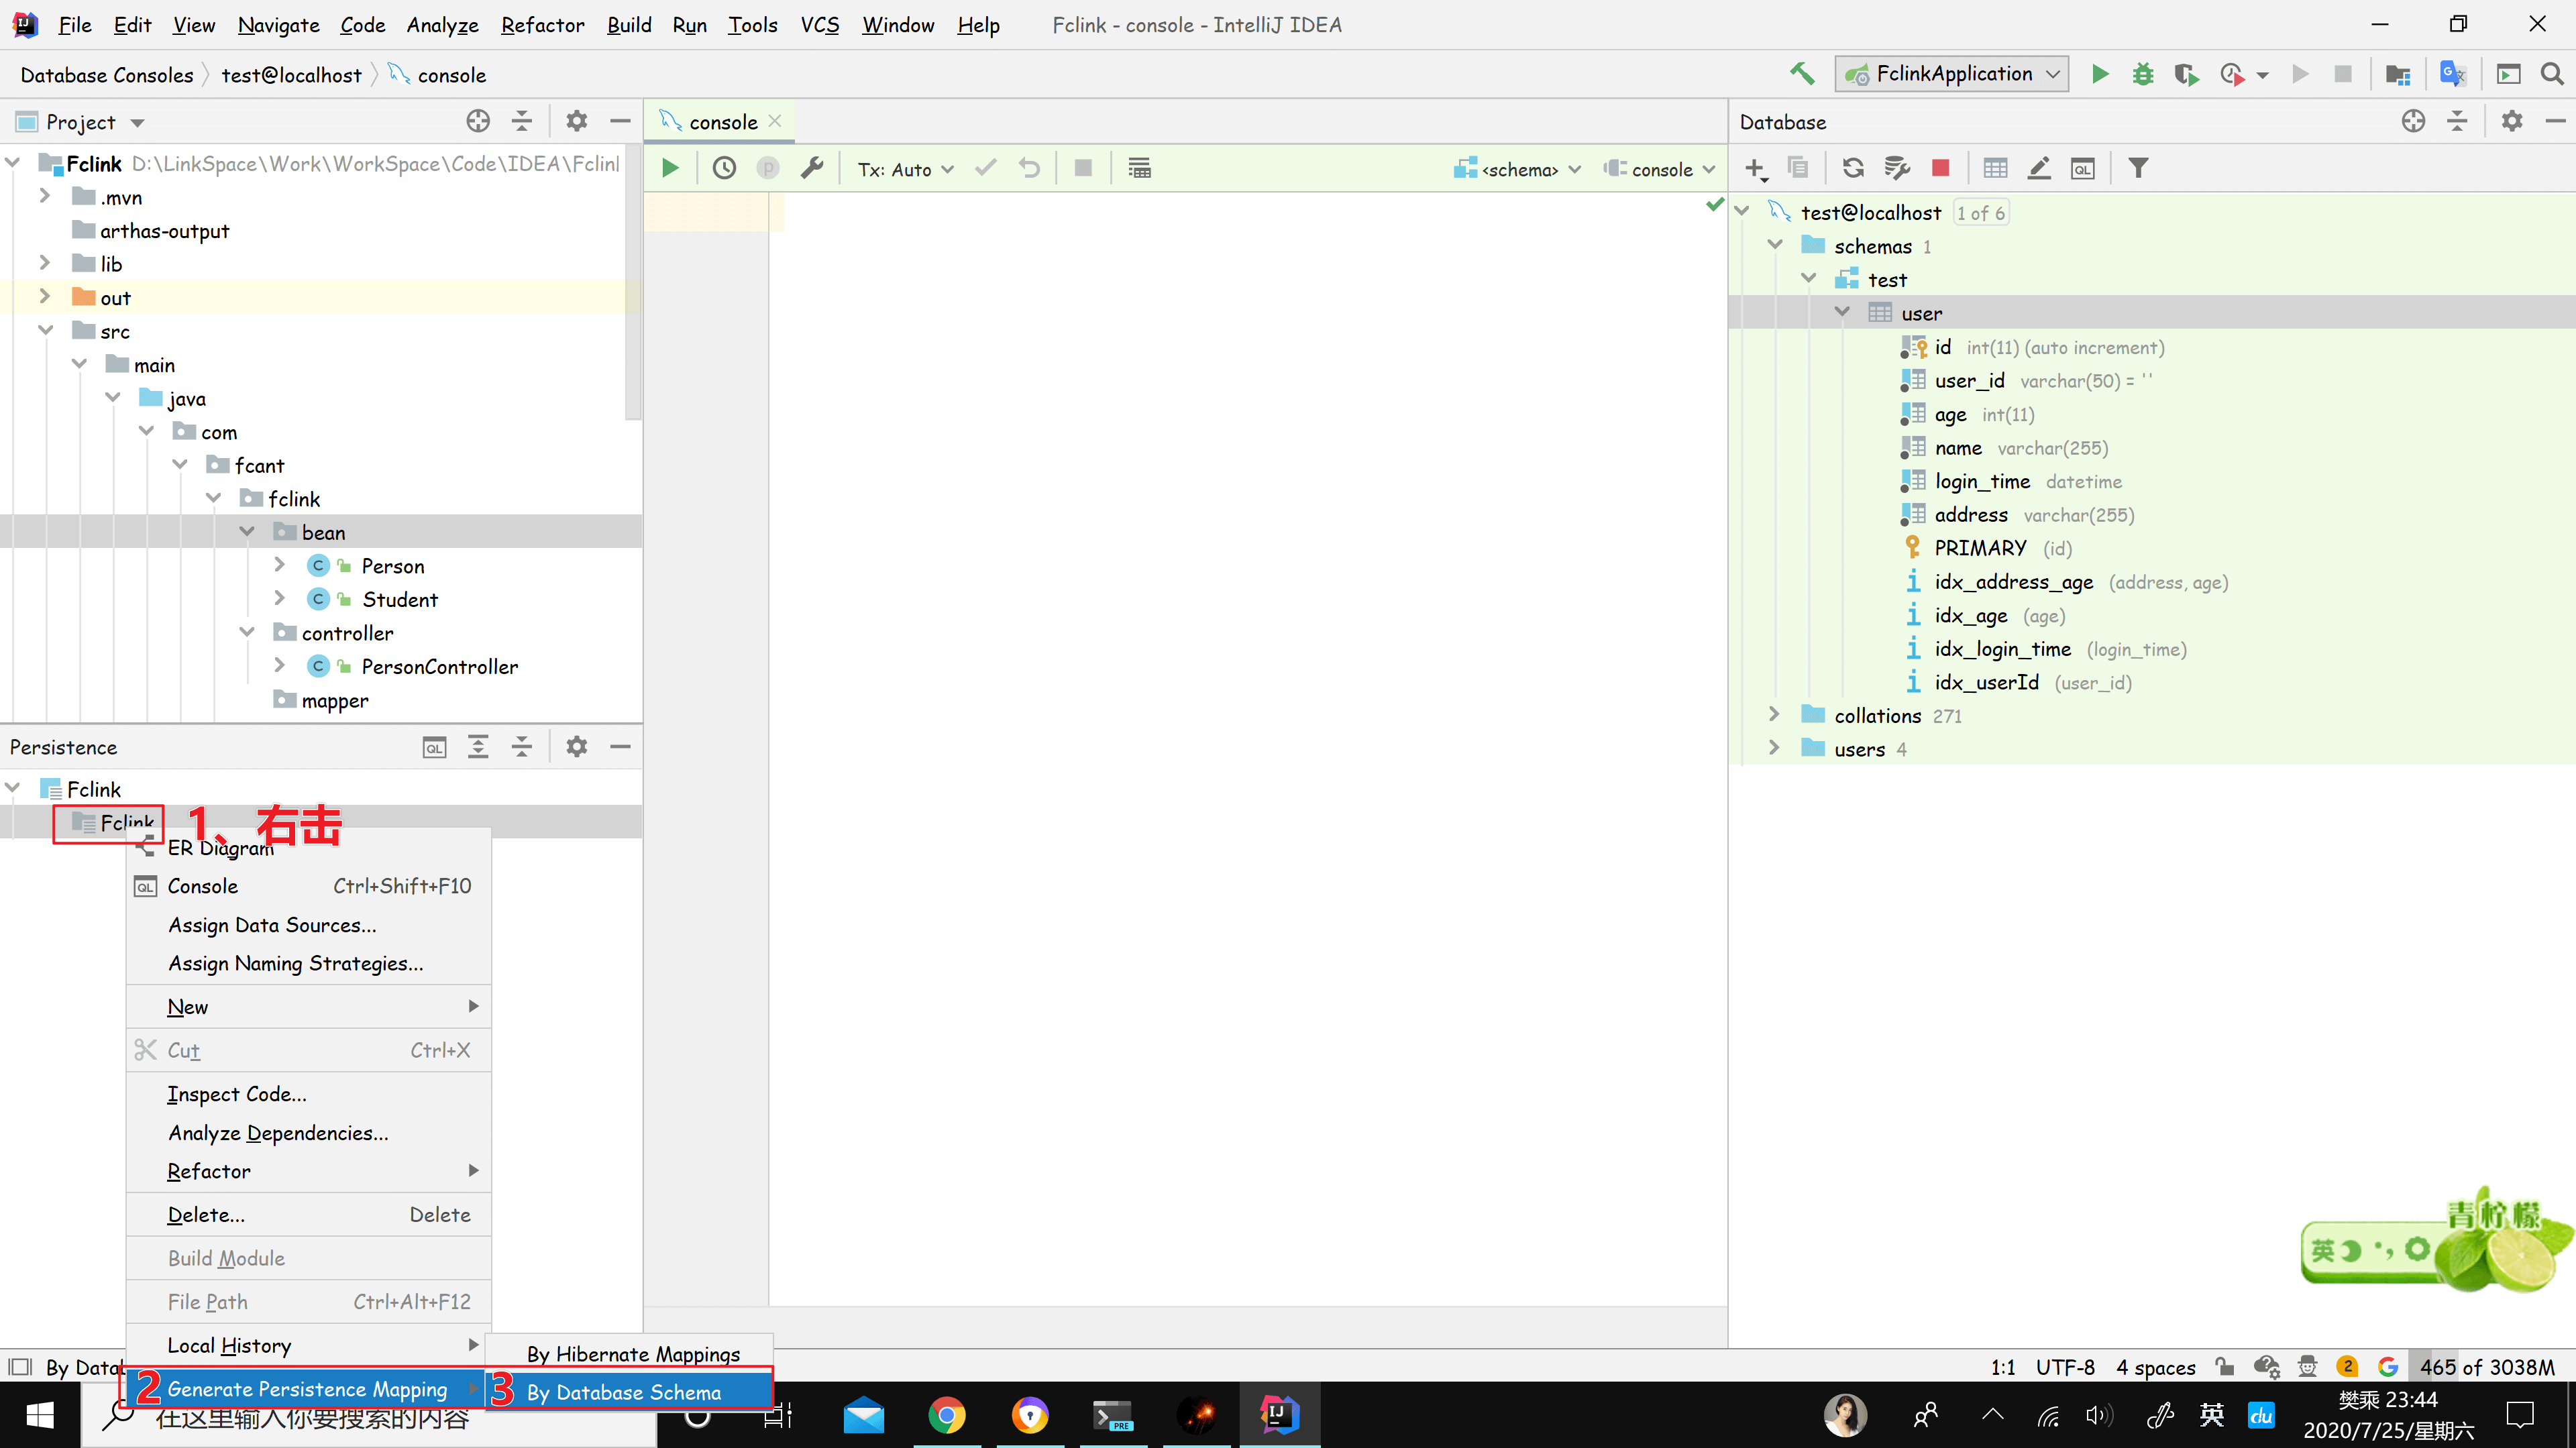Toggle the read-only lock in status bar
This screenshot has height=1448, width=2576.
[2224, 1366]
